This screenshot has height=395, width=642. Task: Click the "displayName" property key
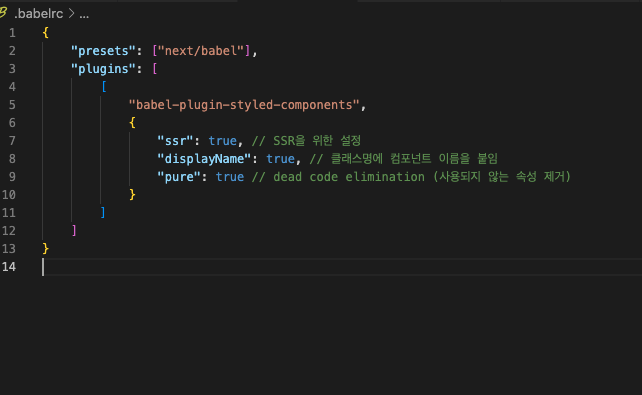pyautogui.click(x=204, y=159)
